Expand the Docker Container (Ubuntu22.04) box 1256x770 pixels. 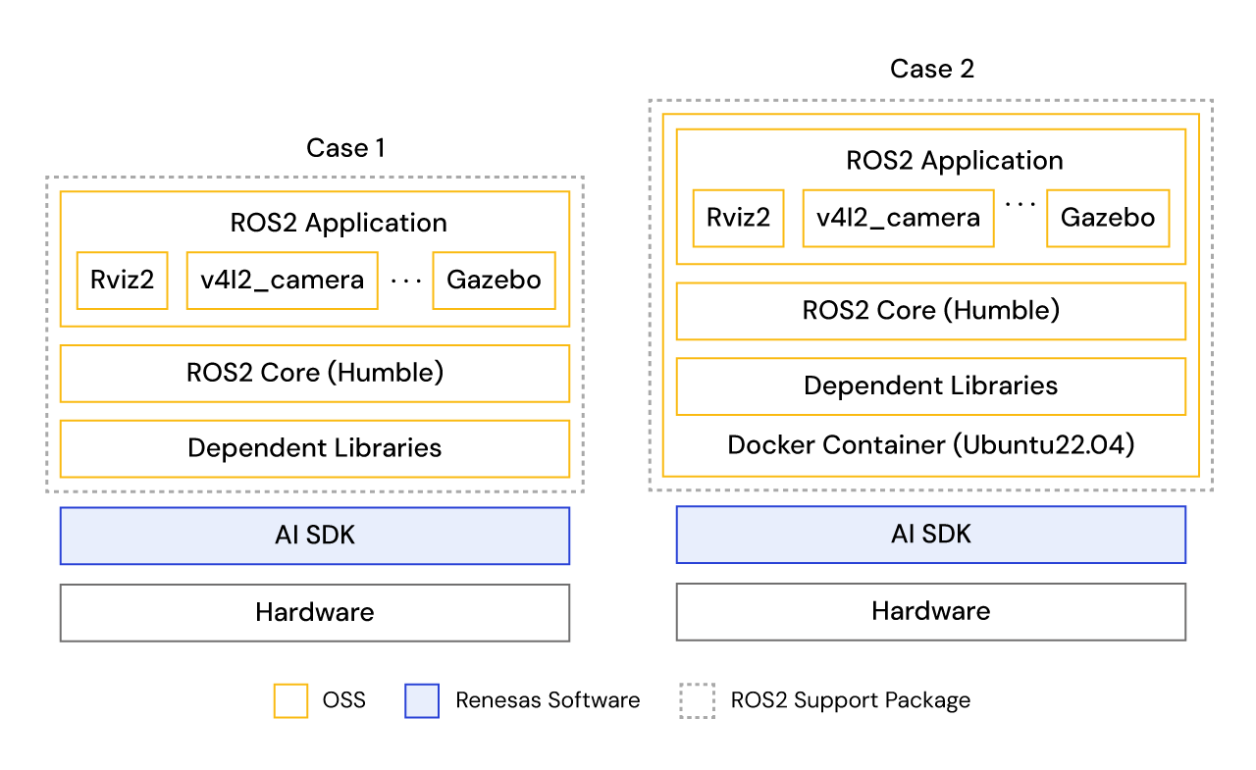pyautogui.click(x=931, y=445)
